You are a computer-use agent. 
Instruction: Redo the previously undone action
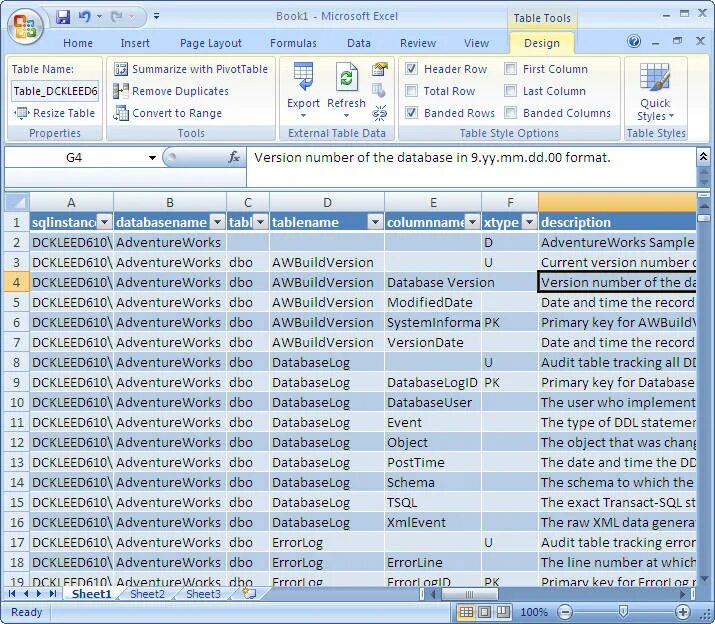pos(116,17)
